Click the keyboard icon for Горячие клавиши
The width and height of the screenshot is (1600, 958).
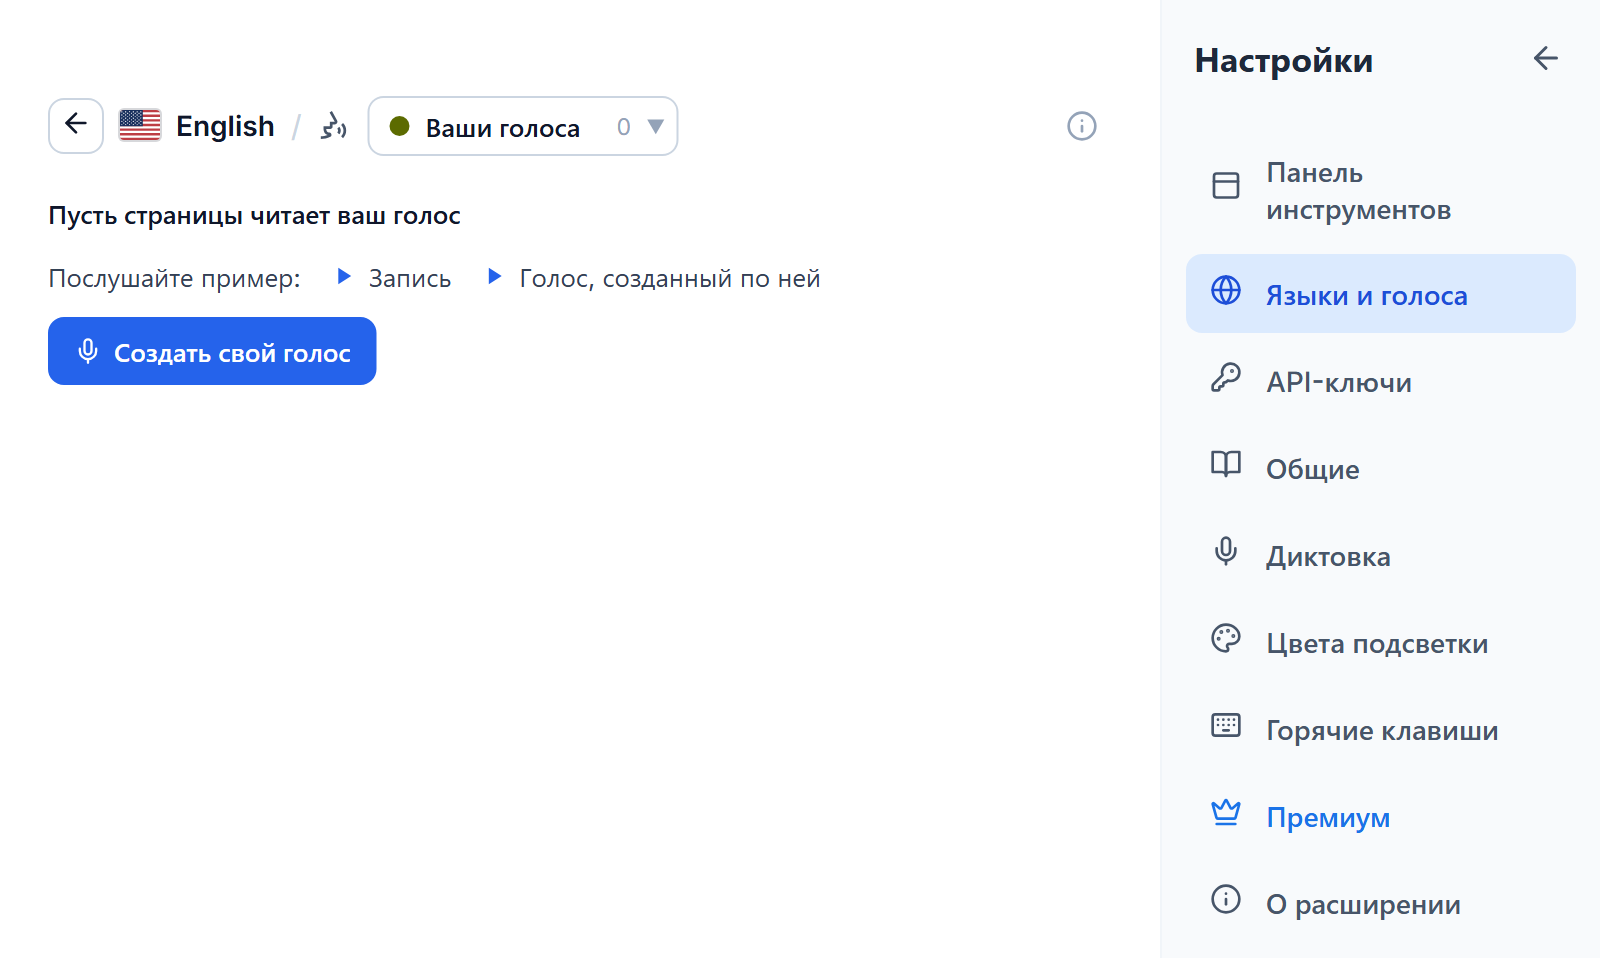click(x=1226, y=725)
